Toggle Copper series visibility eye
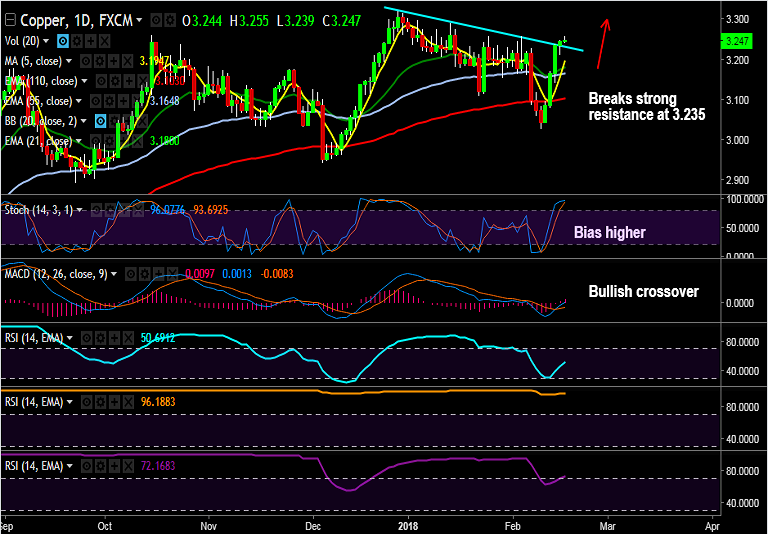 (156, 20)
